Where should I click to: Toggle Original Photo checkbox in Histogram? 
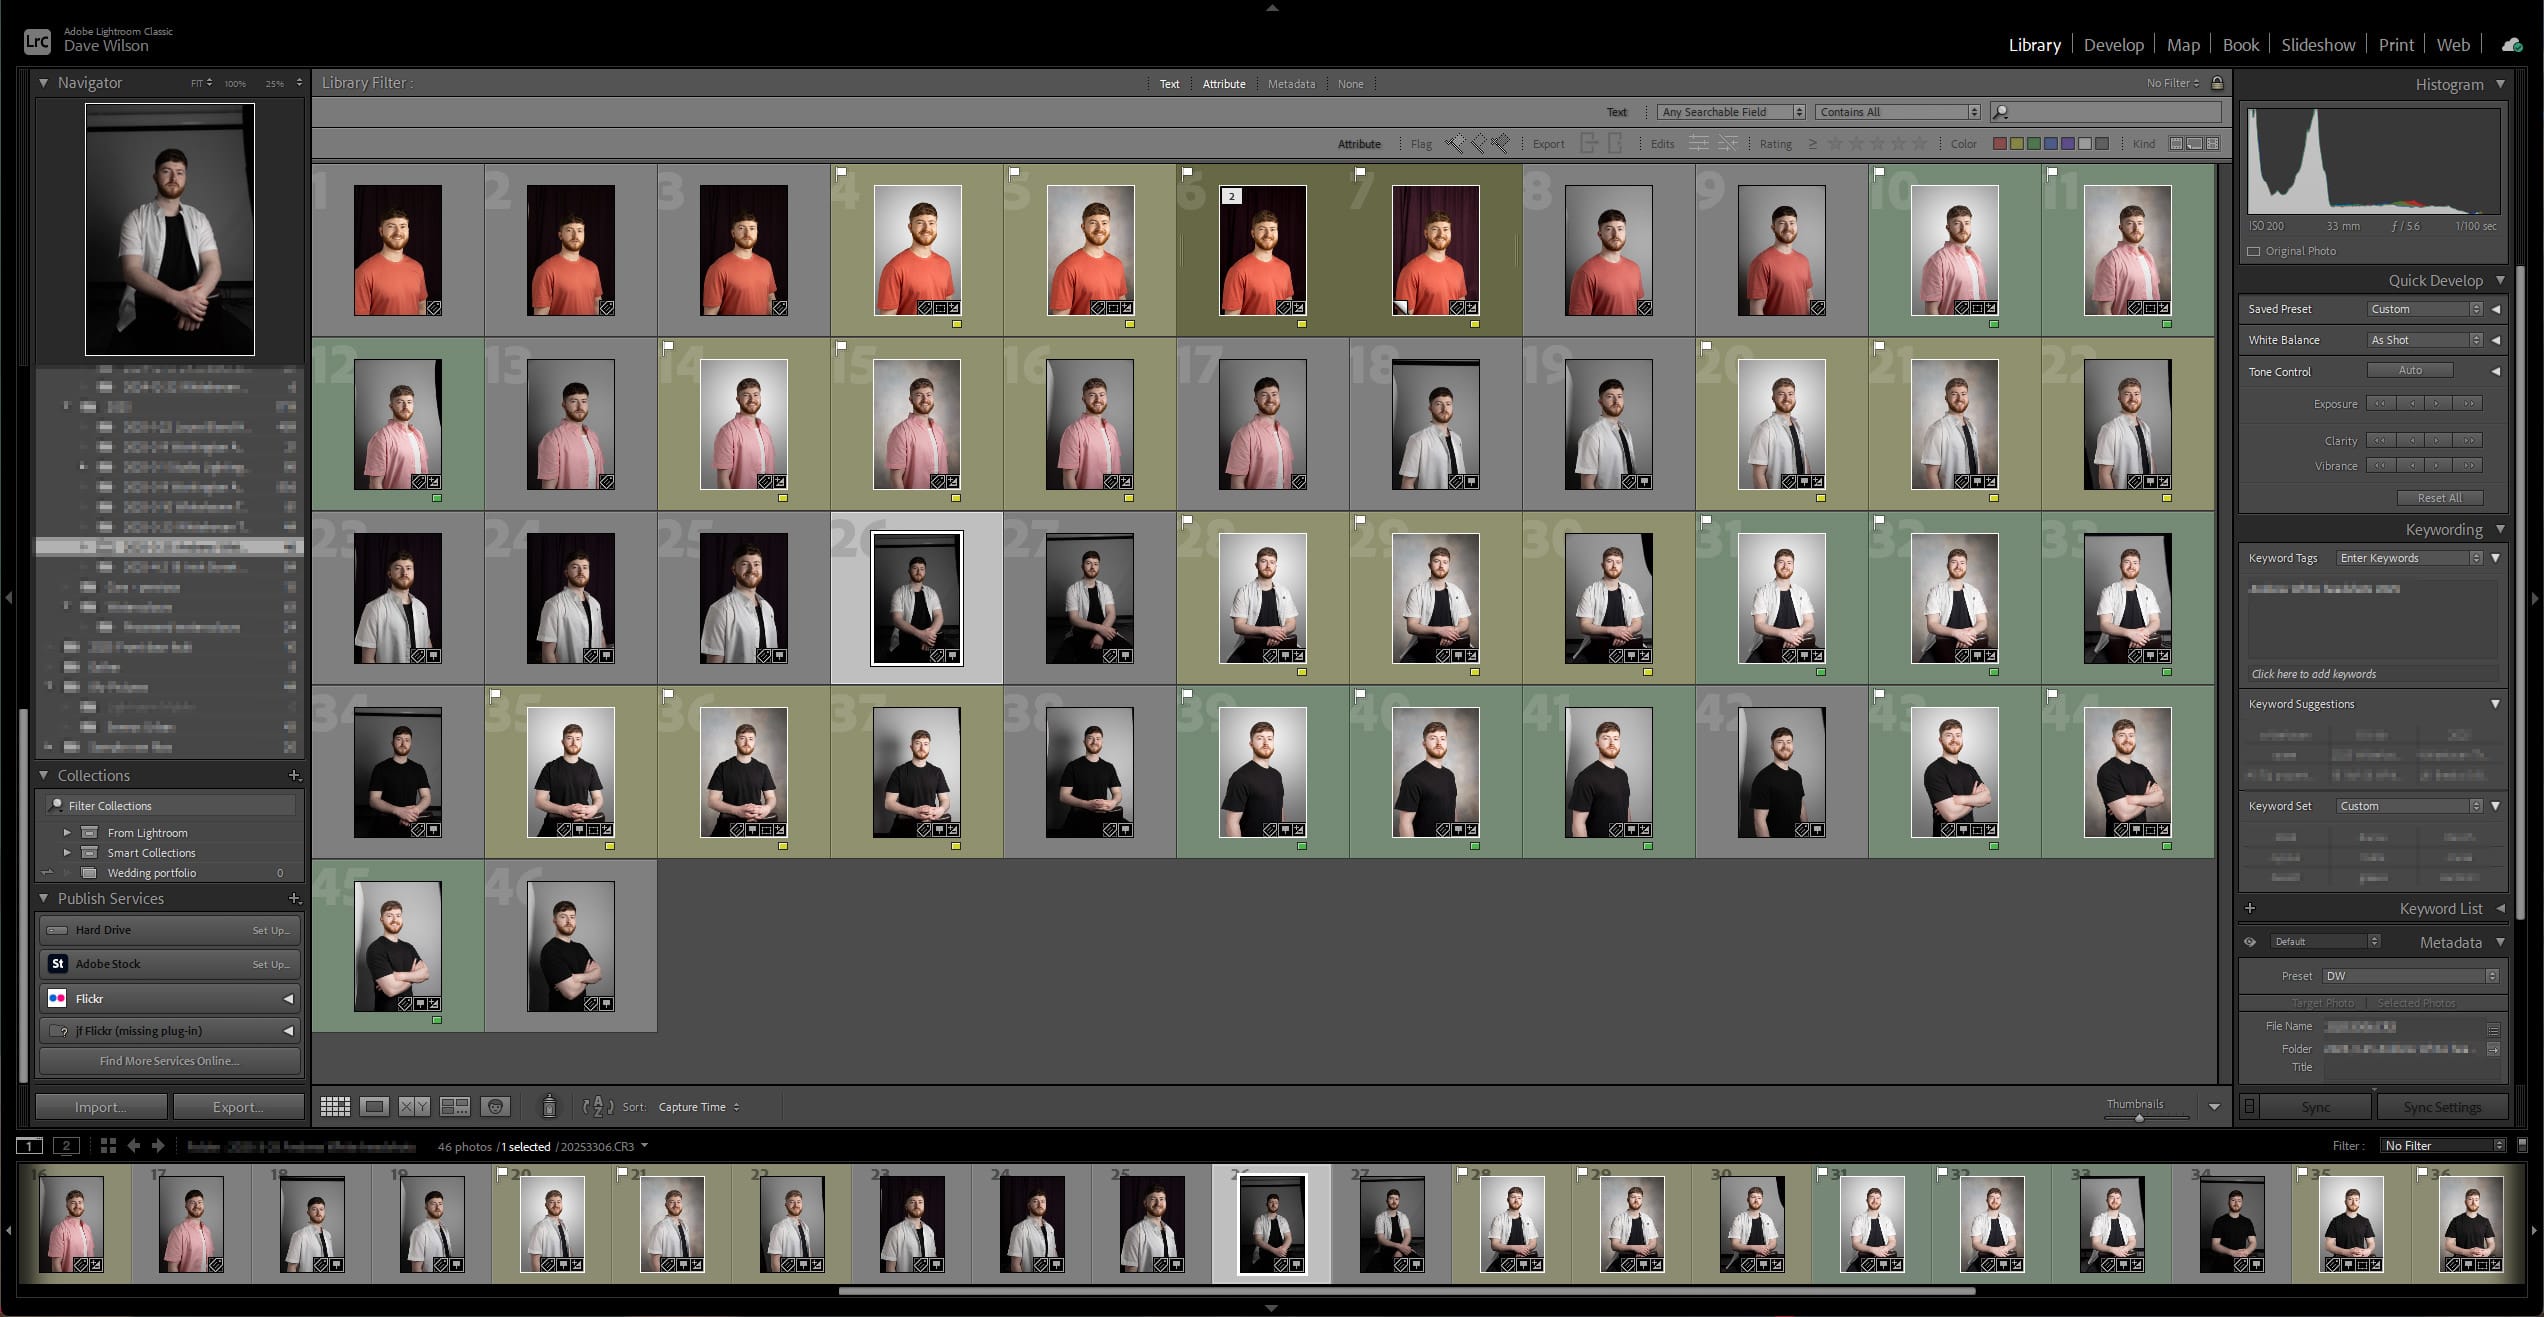coord(2254,251)
